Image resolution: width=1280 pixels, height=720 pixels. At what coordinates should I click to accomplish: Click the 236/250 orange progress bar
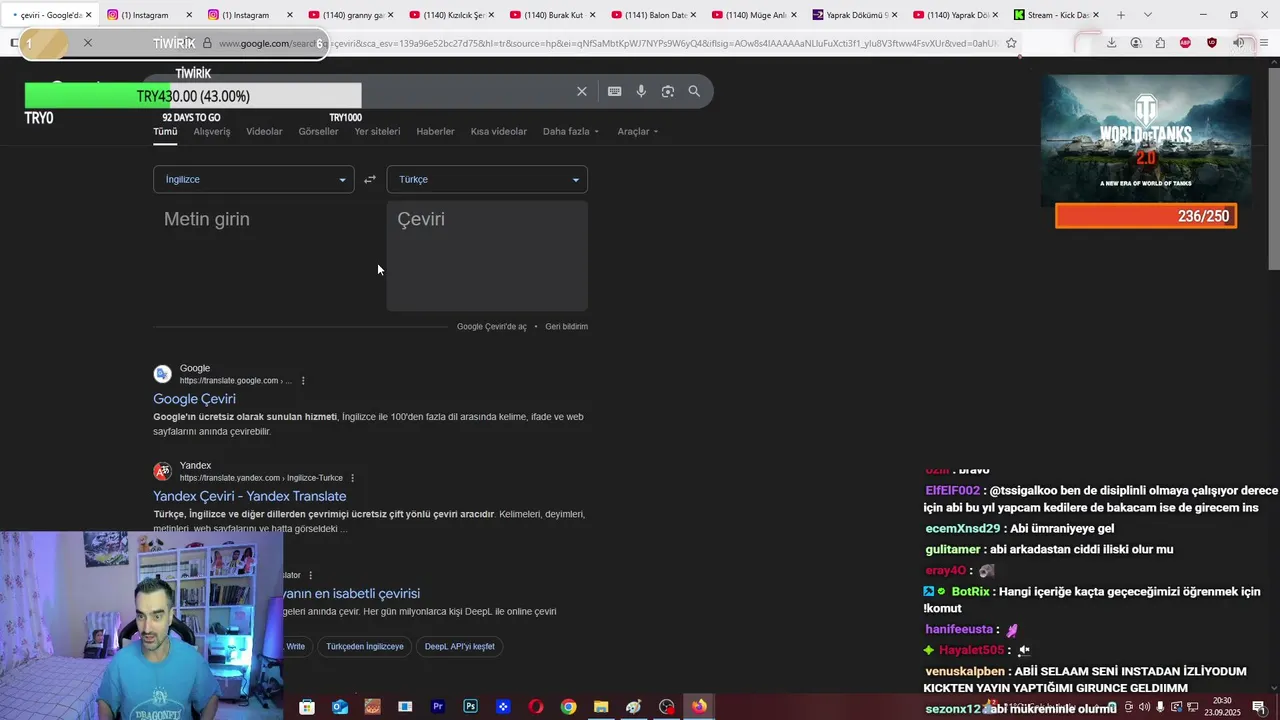click(x=1146, y=216)
